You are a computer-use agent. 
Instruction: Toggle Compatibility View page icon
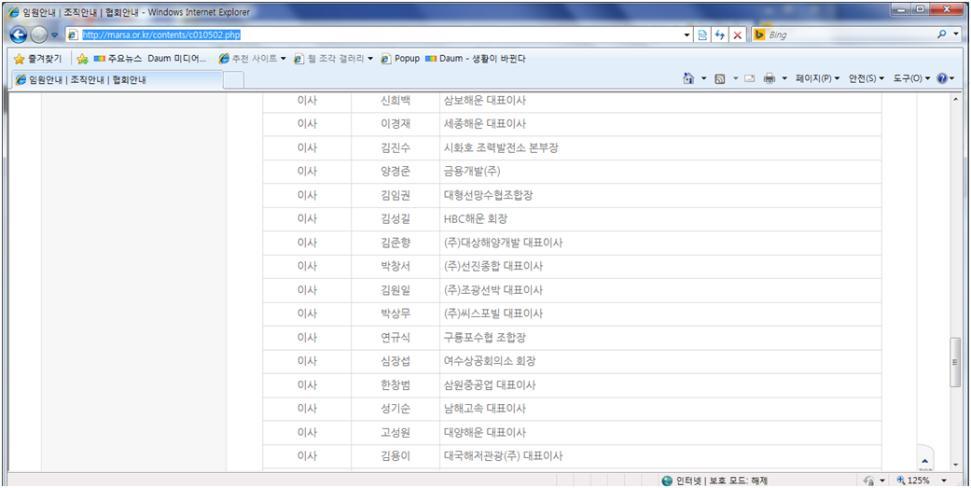[703, 35]
